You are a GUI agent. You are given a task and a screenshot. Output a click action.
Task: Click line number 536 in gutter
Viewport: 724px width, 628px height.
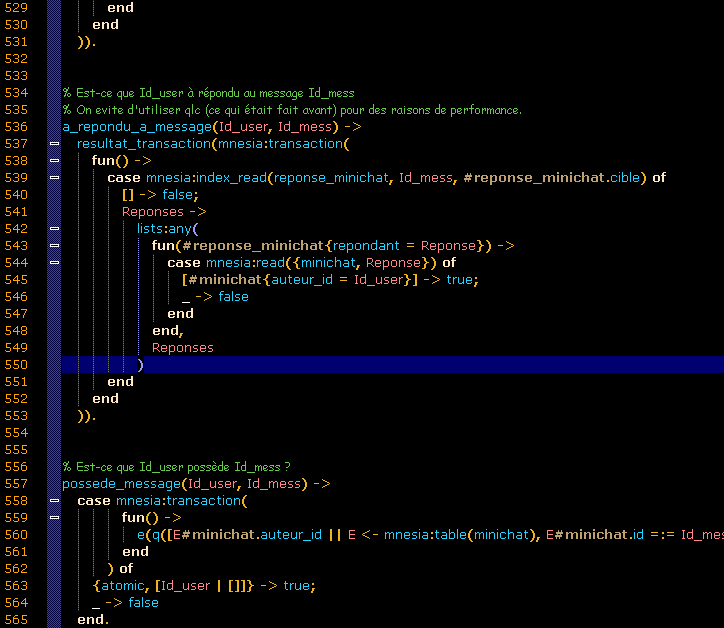click(16, 127)
